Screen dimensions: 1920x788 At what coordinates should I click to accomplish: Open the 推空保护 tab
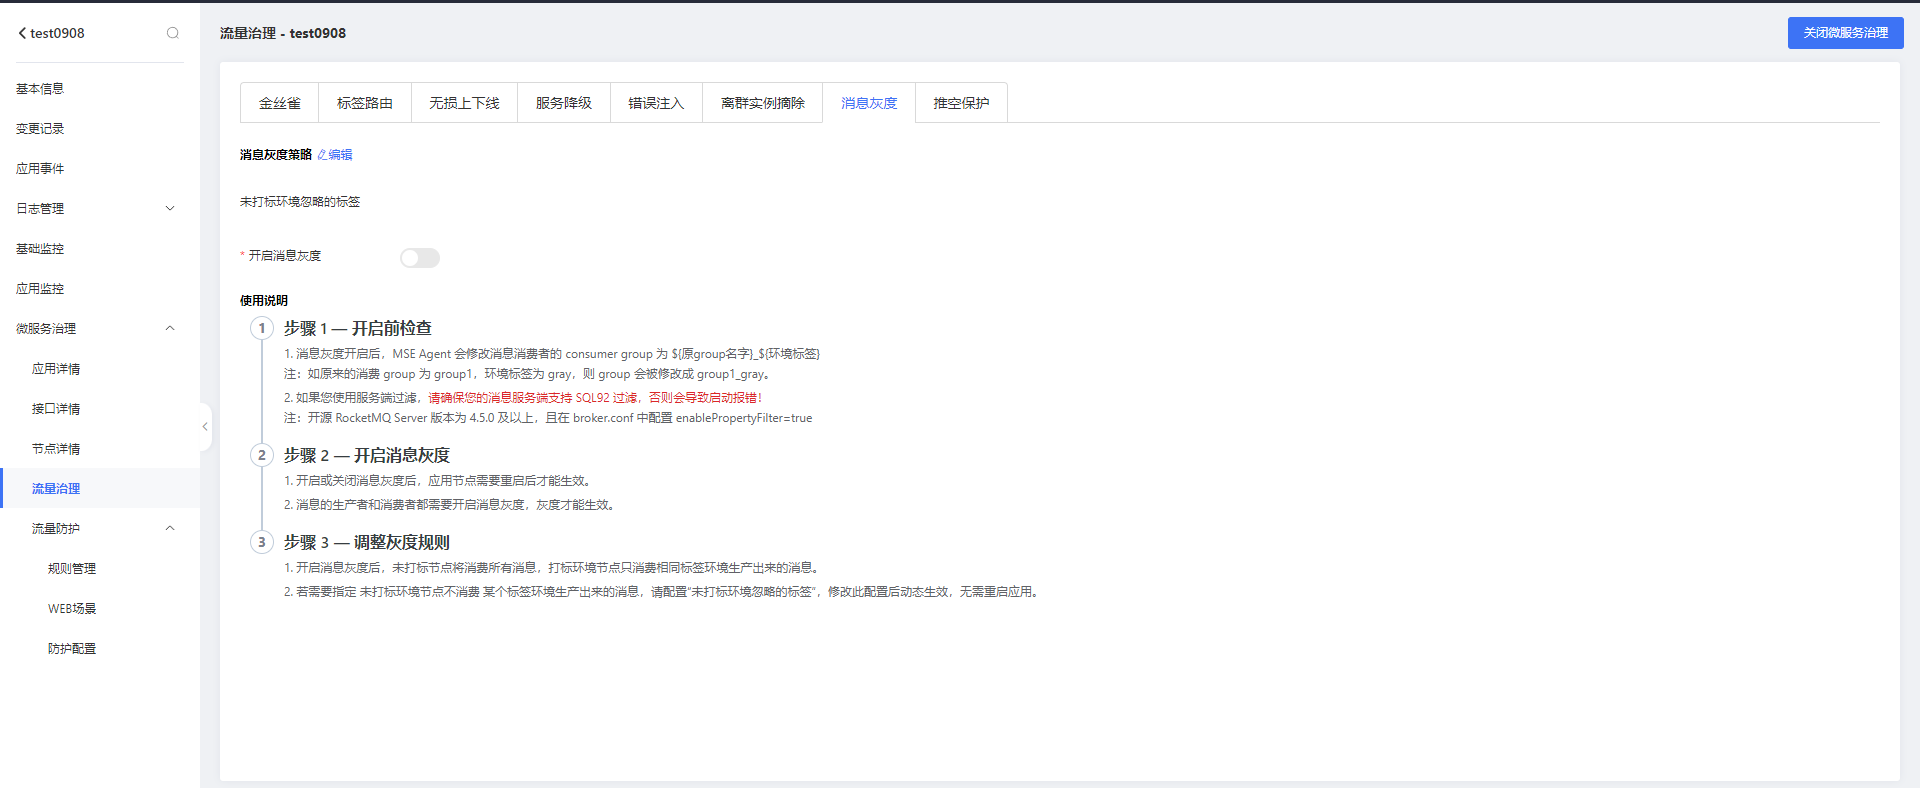(x=961, y=103)
